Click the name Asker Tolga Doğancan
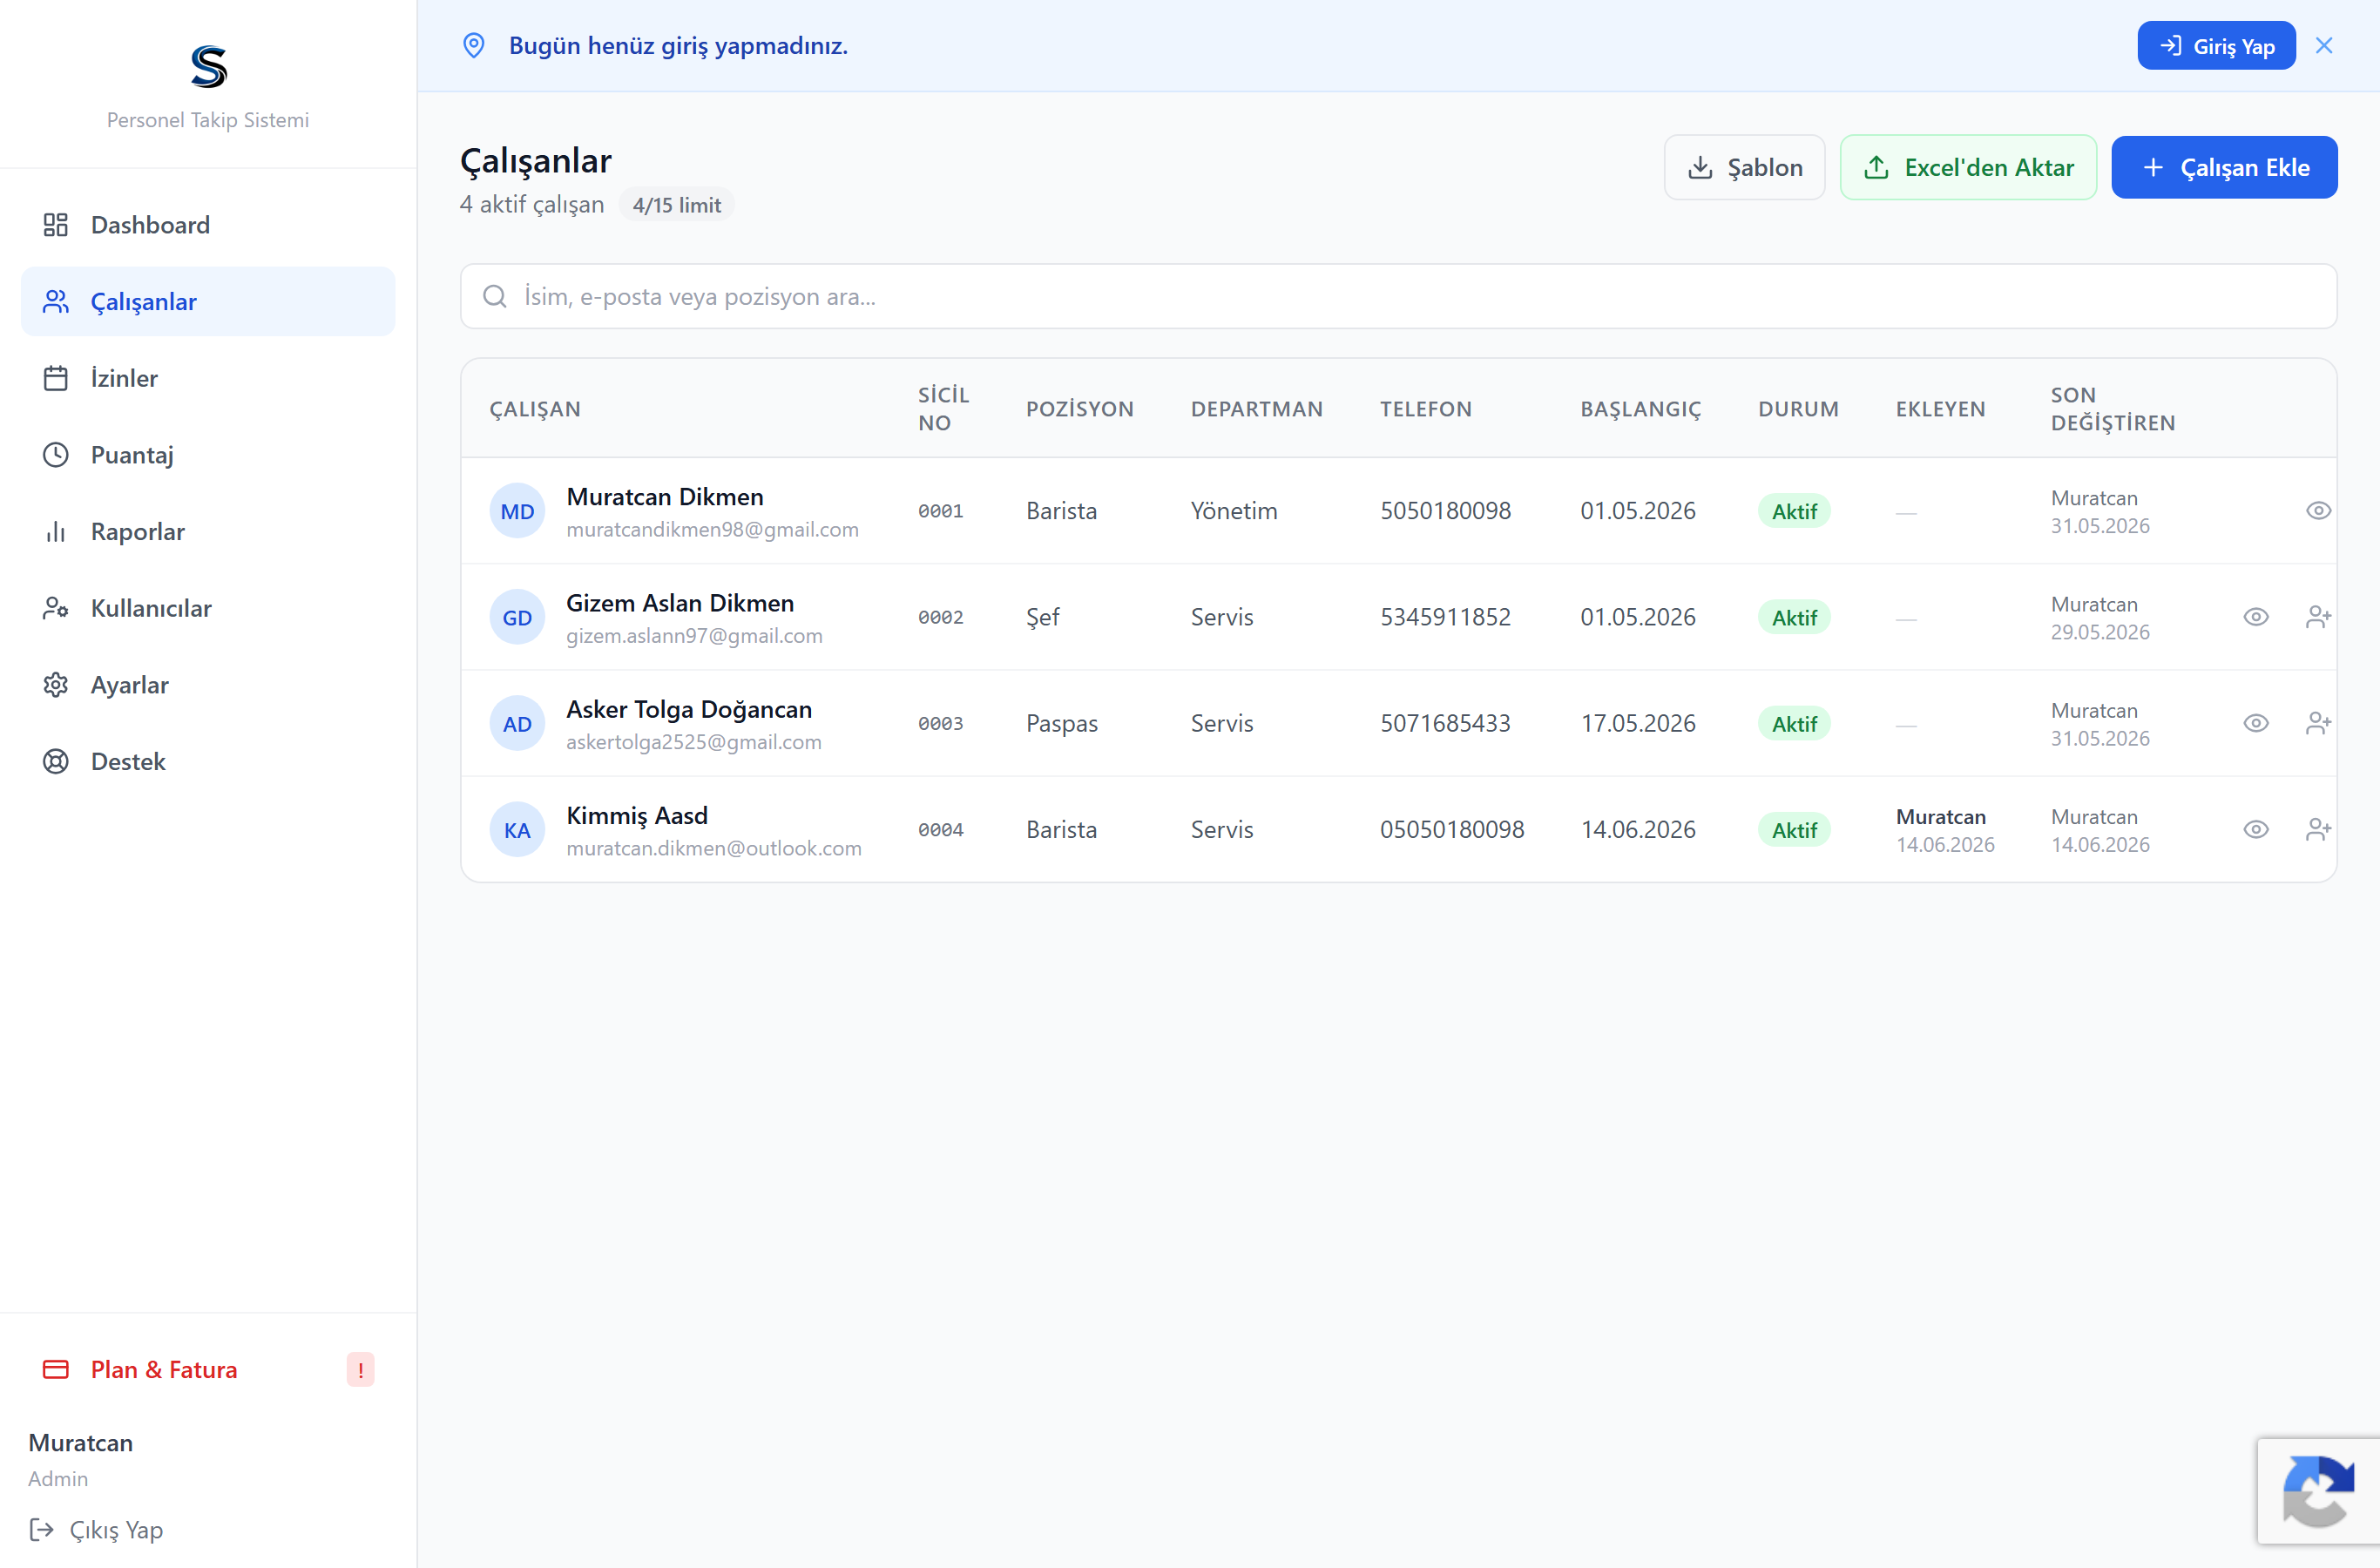Screen dimensions: 2380x1568 tap(689, 709)
